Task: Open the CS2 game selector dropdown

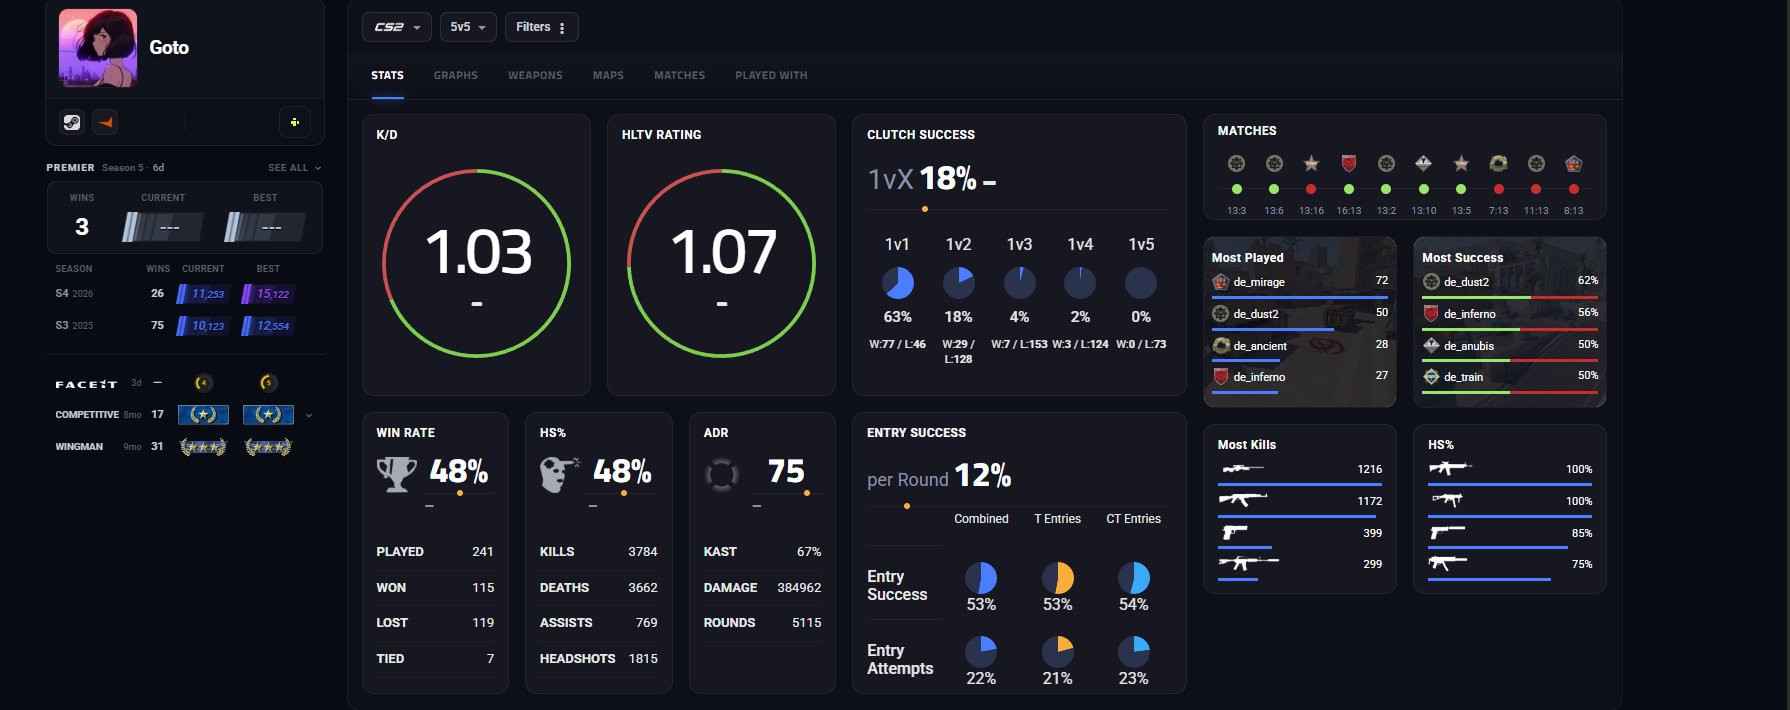Action: pyautogui.click(x=396, y=27)
